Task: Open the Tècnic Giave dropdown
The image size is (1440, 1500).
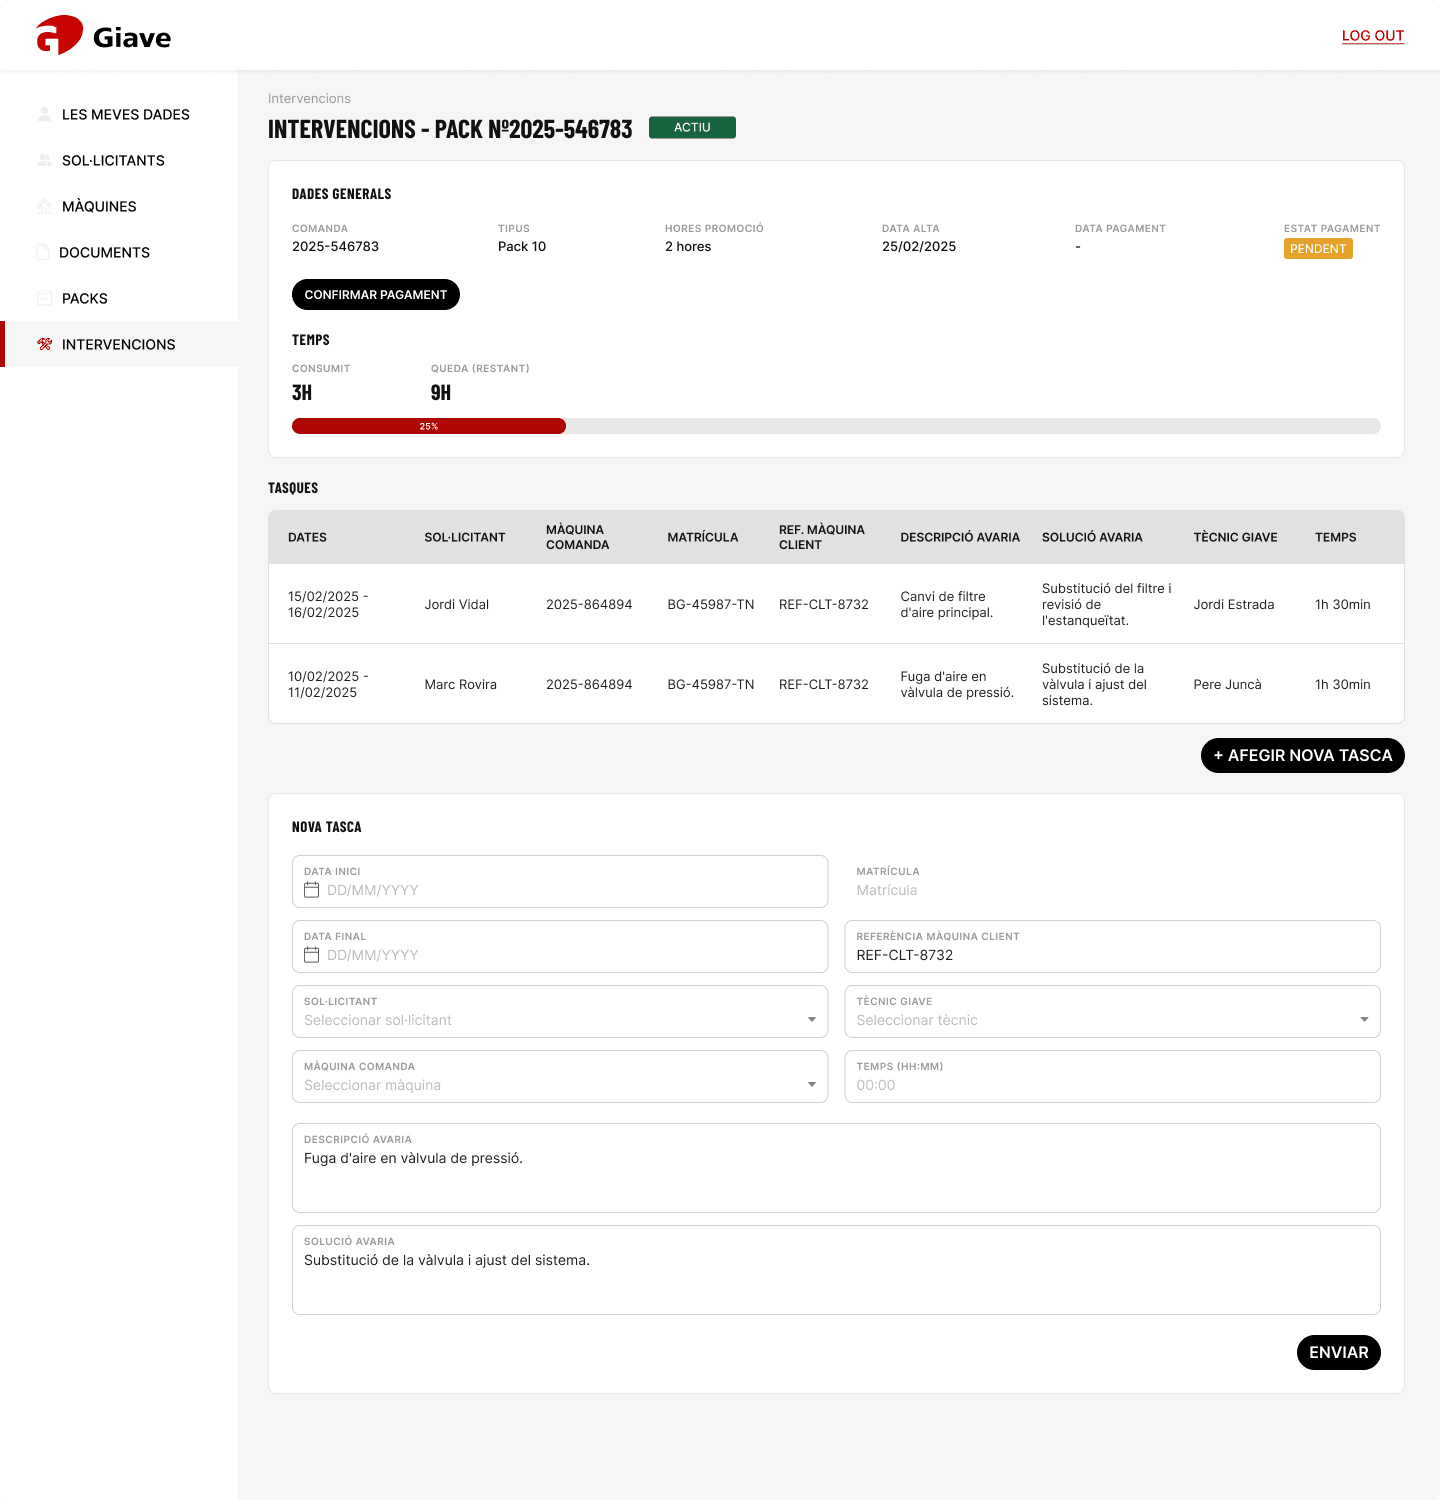Action: click(1112, 1011)
